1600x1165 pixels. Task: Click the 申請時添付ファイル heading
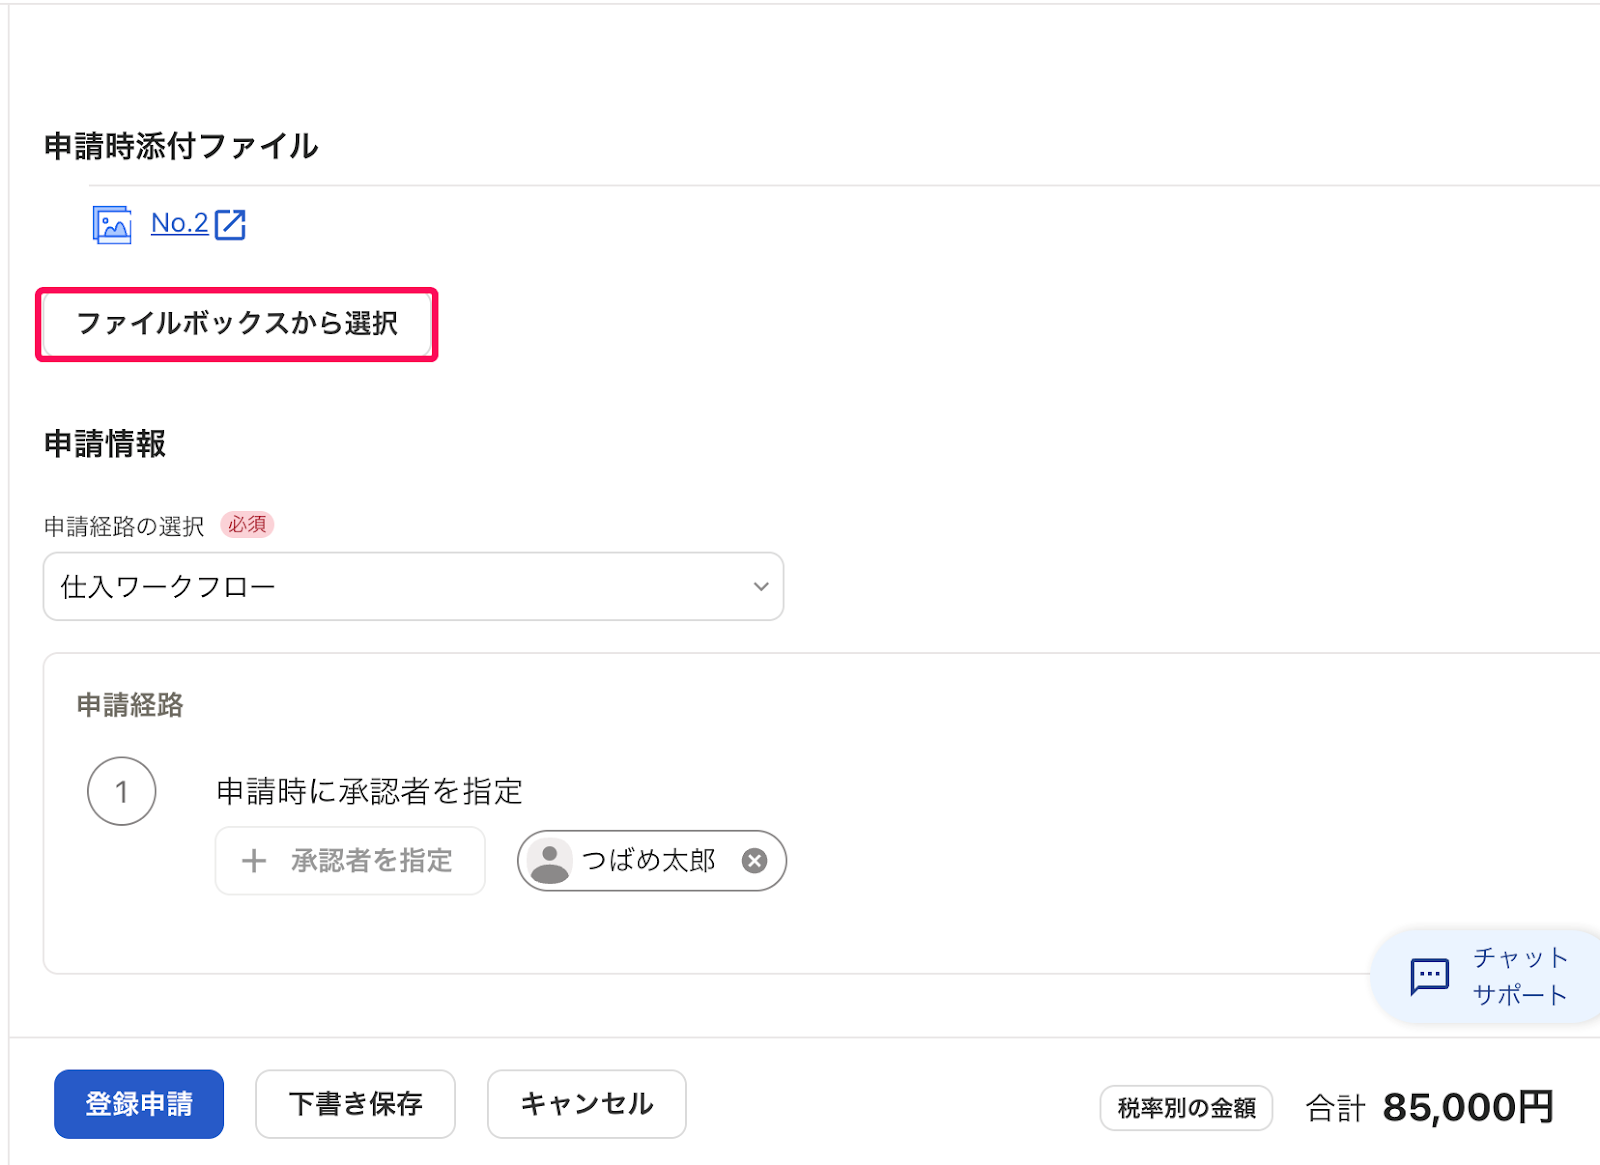click(181, 146)
